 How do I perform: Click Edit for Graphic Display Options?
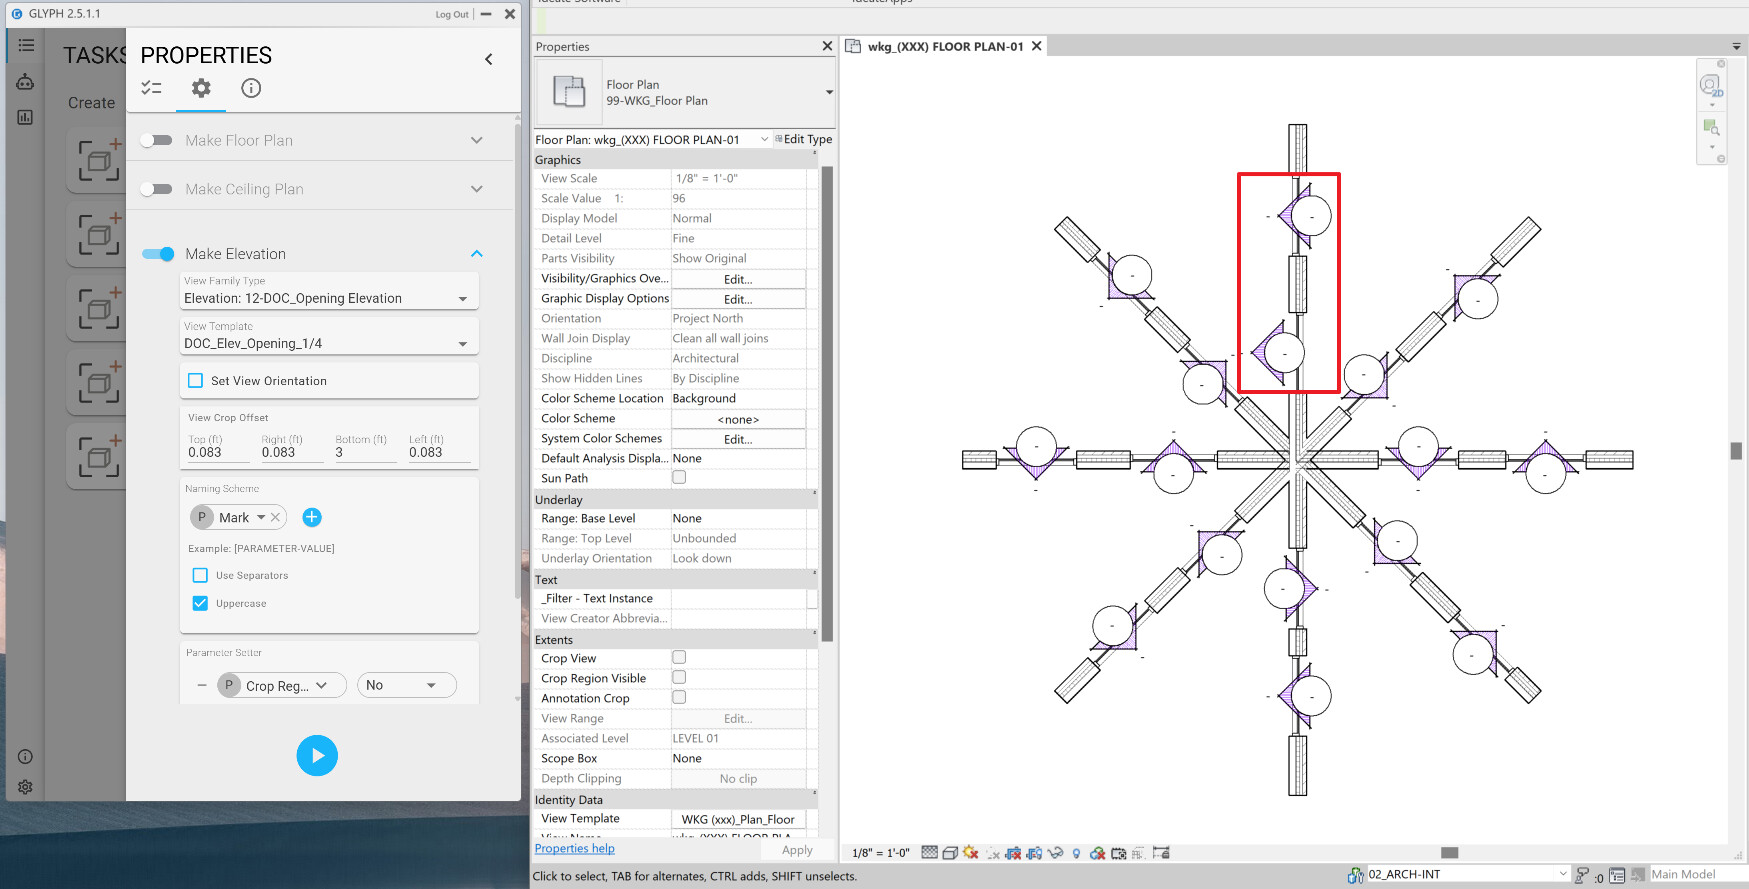(x=738, y=299)
